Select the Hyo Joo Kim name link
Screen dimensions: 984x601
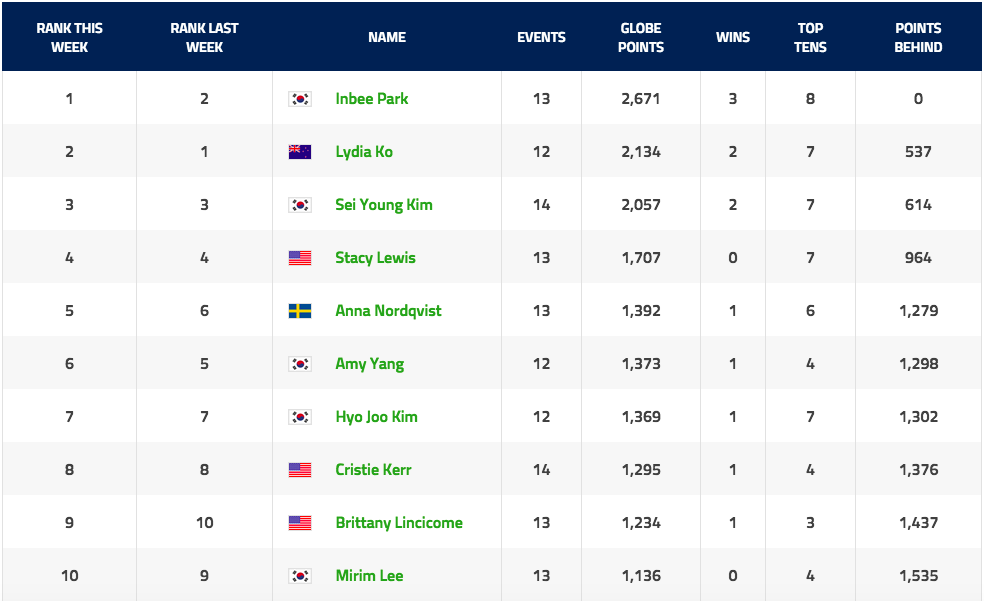coord(376,417)
